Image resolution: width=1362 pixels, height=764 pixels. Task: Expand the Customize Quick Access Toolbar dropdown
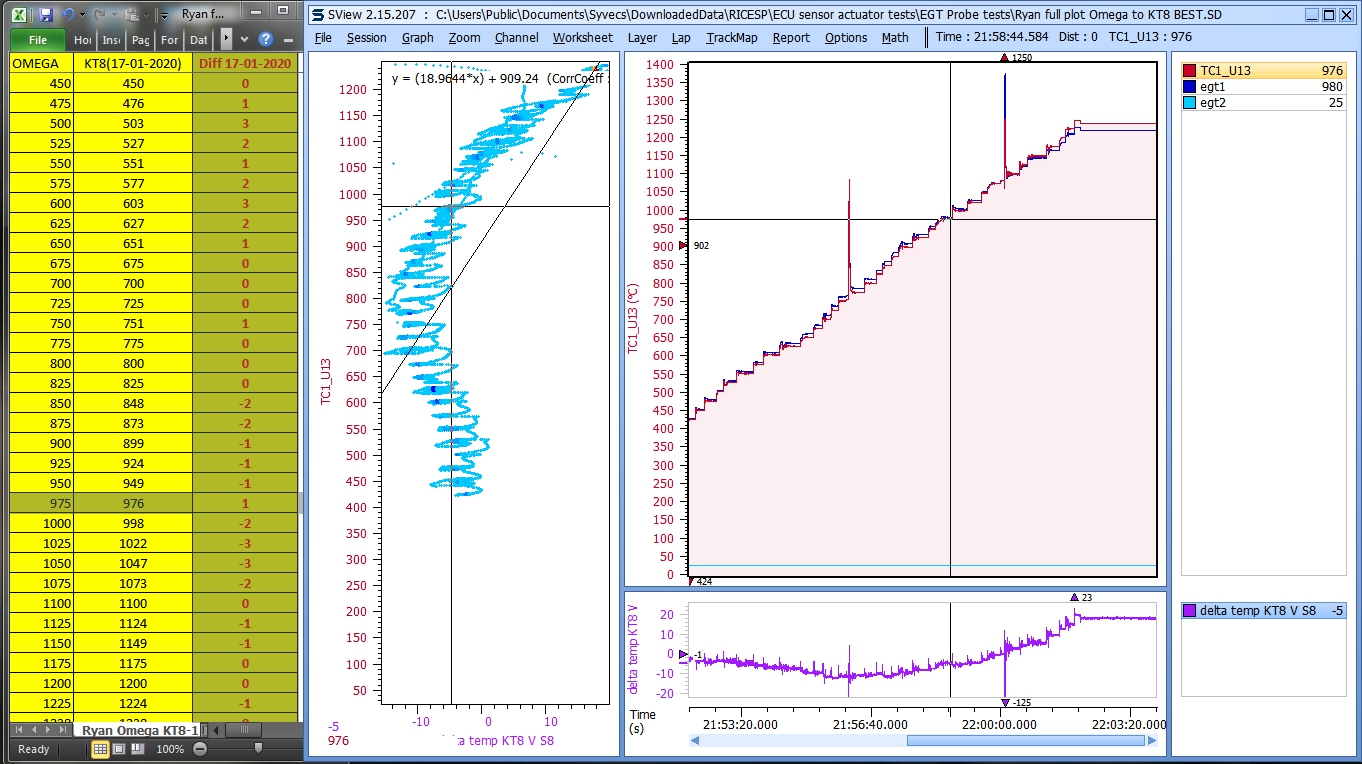164,15
